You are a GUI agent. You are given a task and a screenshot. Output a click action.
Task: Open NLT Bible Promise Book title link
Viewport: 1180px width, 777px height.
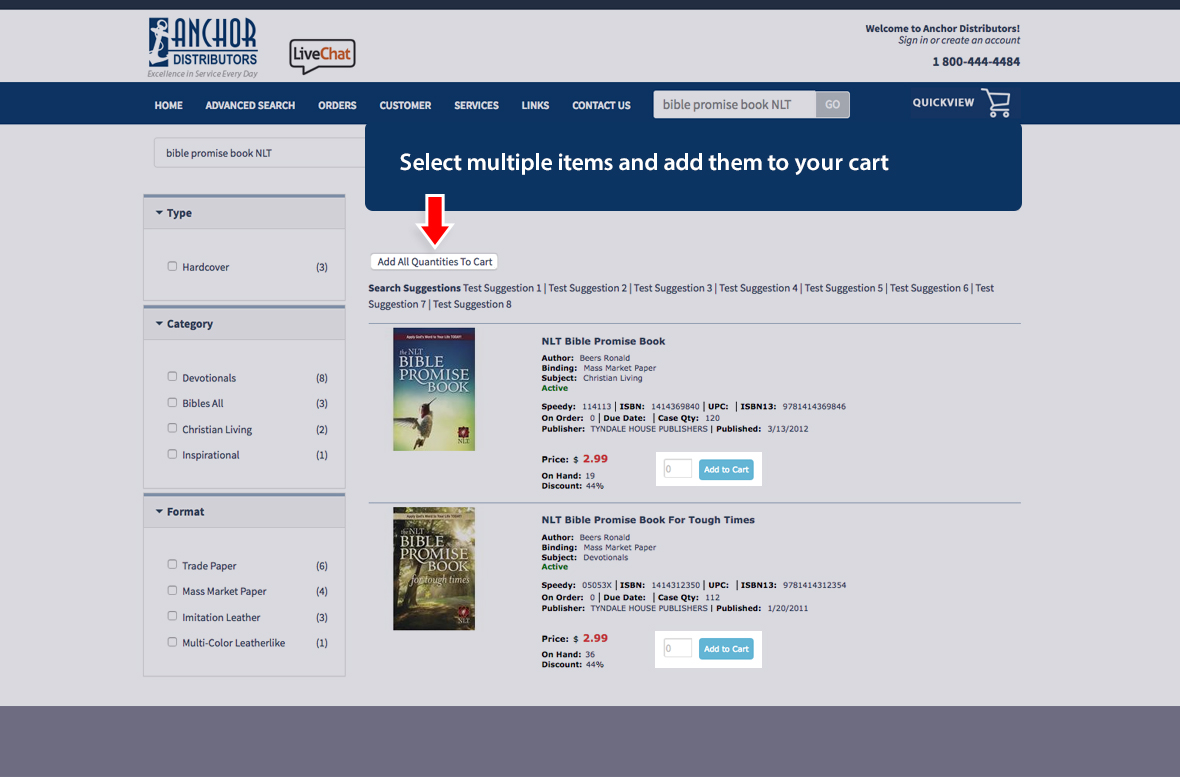[x=603, y=341]
